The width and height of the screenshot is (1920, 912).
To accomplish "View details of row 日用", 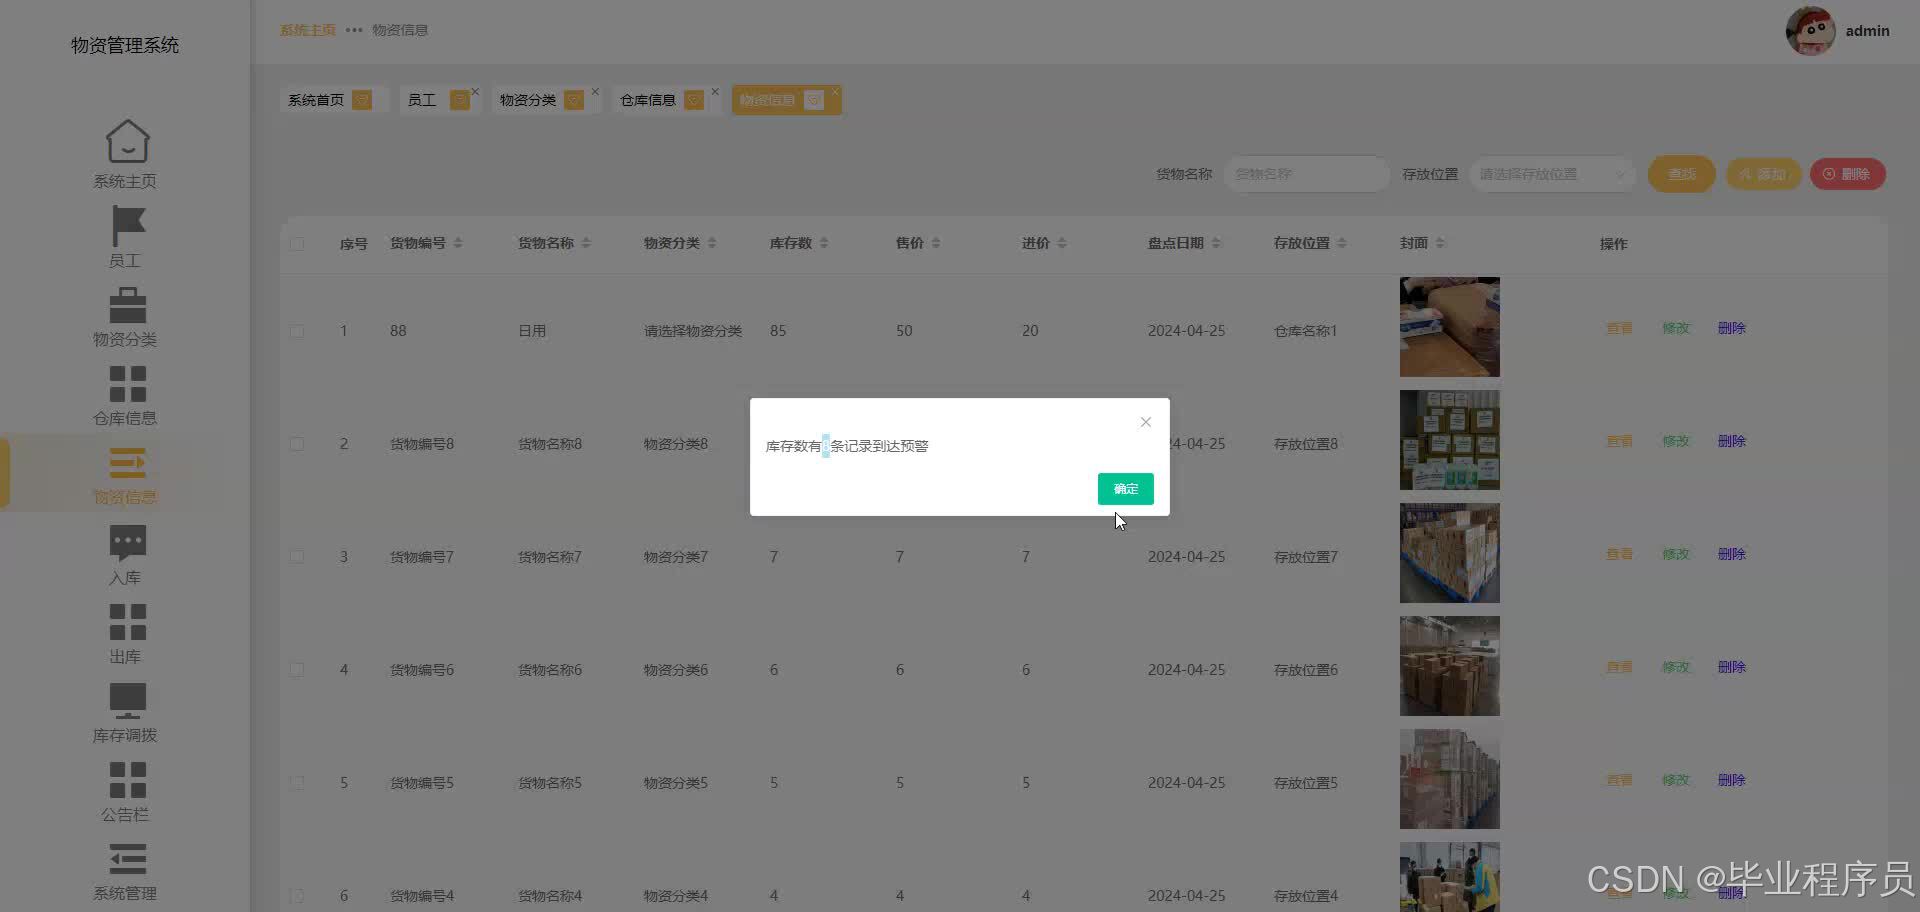I will pos(1619,328).
